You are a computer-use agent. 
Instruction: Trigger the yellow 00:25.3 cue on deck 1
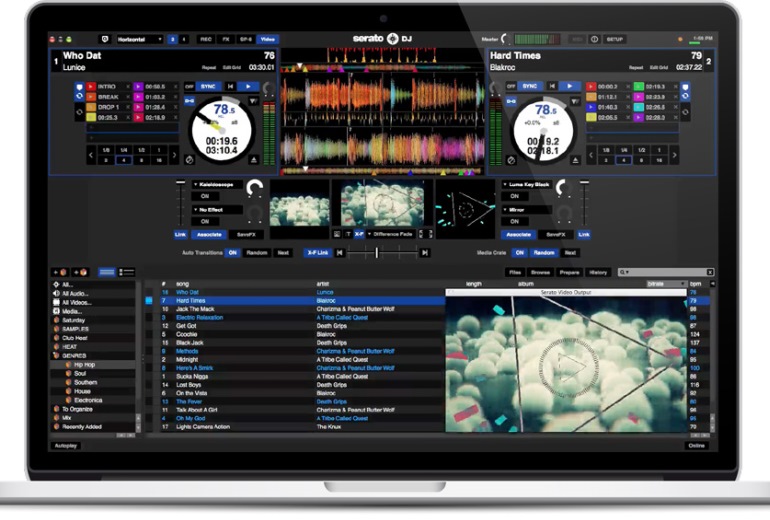click(91, 117)
